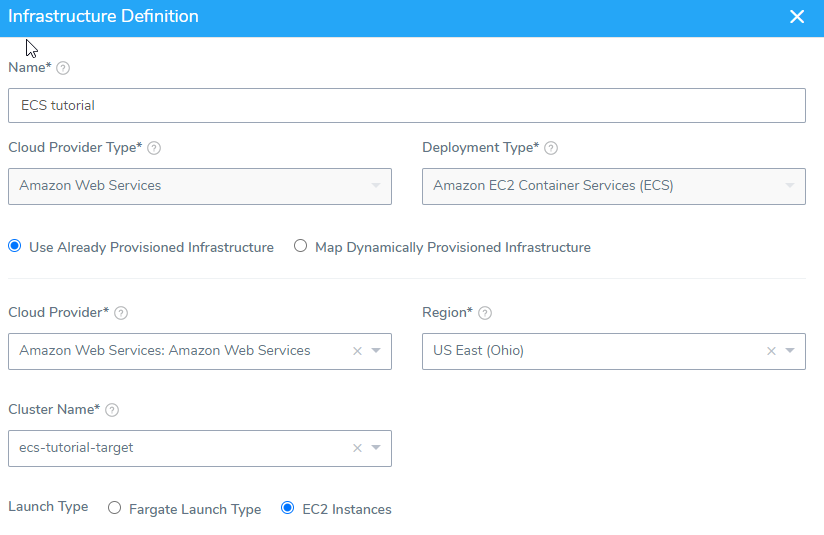Open help icon beside Deployment Type
824x535 pixels.
click(551, 148)
